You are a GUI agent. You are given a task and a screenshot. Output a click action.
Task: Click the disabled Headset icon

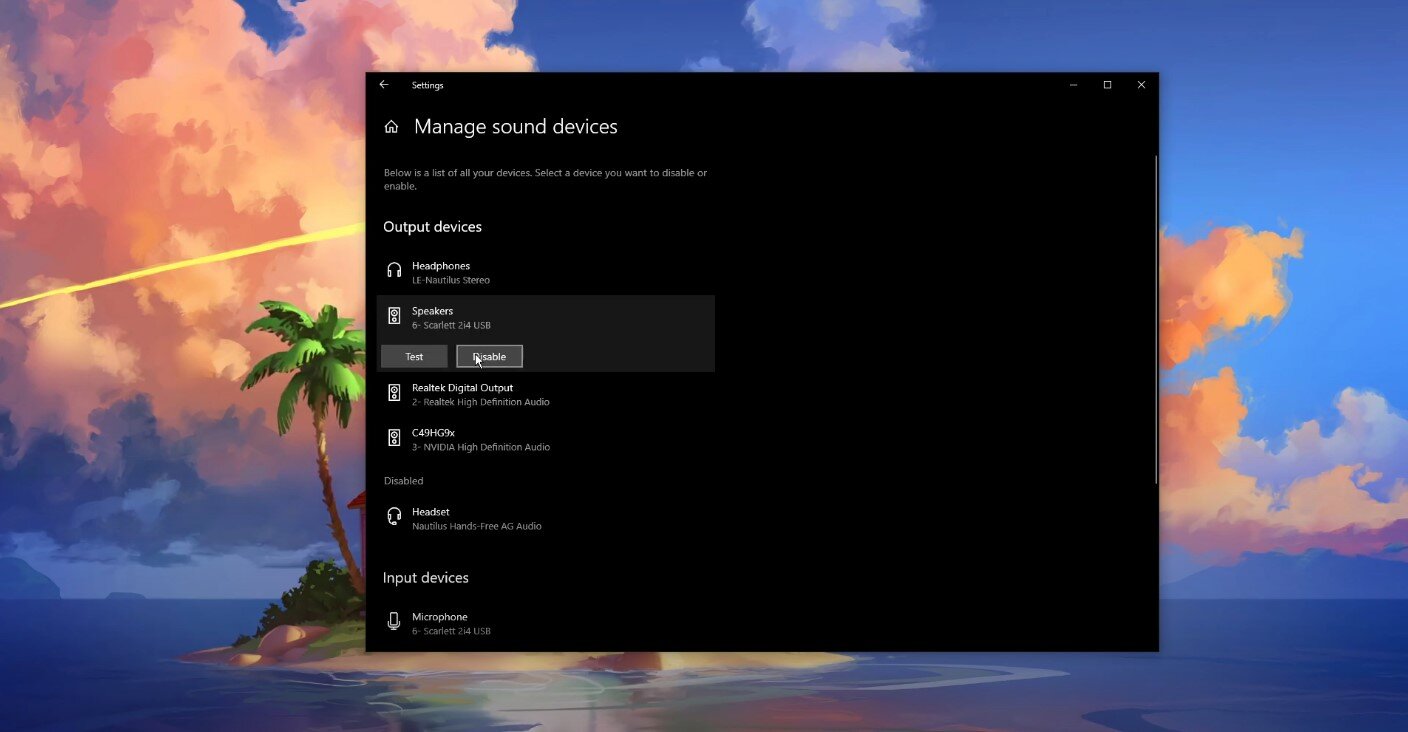[x=394, y=517]
